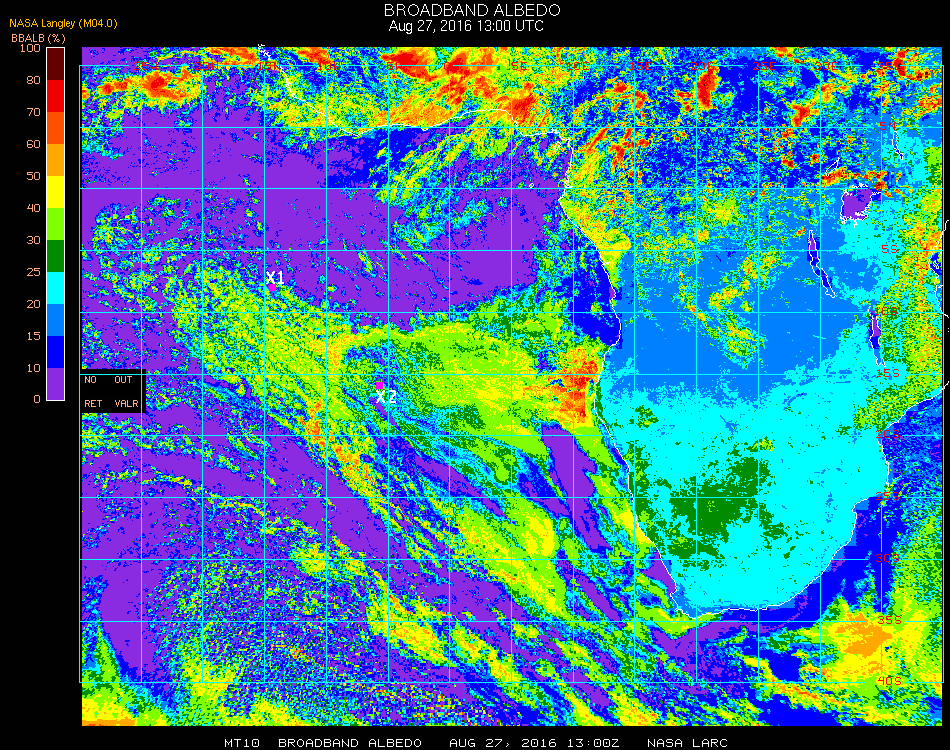Click the 'NO' label in black box
The height and width of the screenshot is (750, 950).
90,380
